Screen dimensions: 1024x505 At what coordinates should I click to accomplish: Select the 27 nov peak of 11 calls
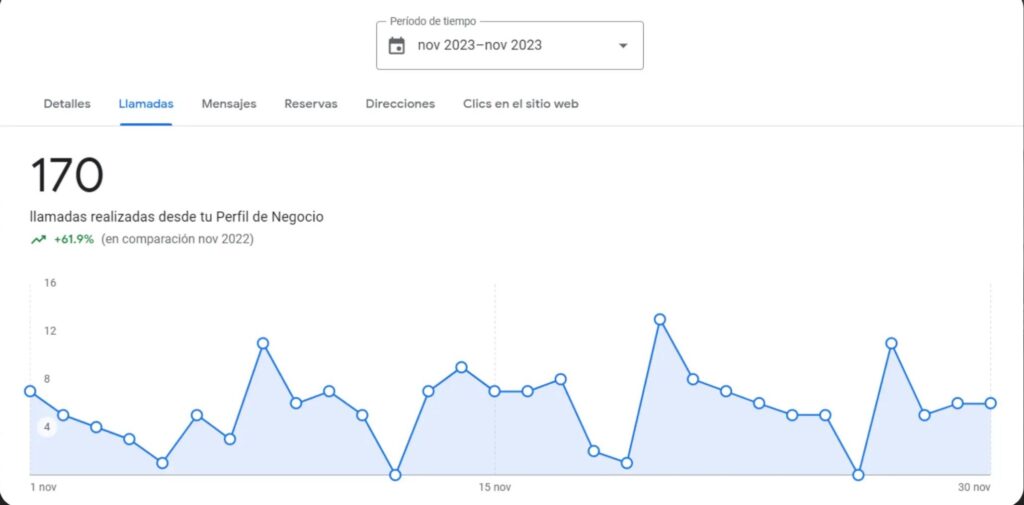tap(891, 344)
